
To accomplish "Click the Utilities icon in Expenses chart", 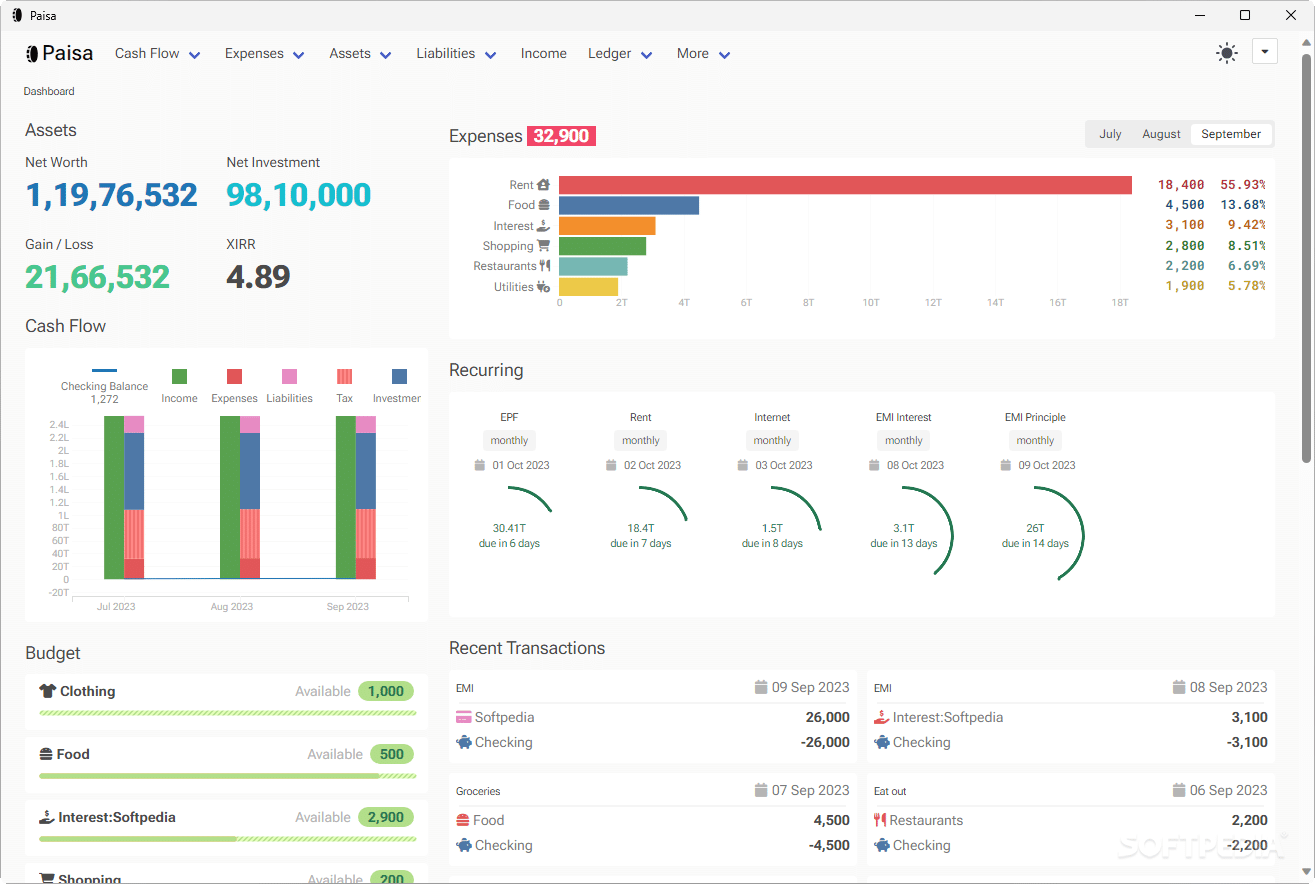I will (544, 287).
